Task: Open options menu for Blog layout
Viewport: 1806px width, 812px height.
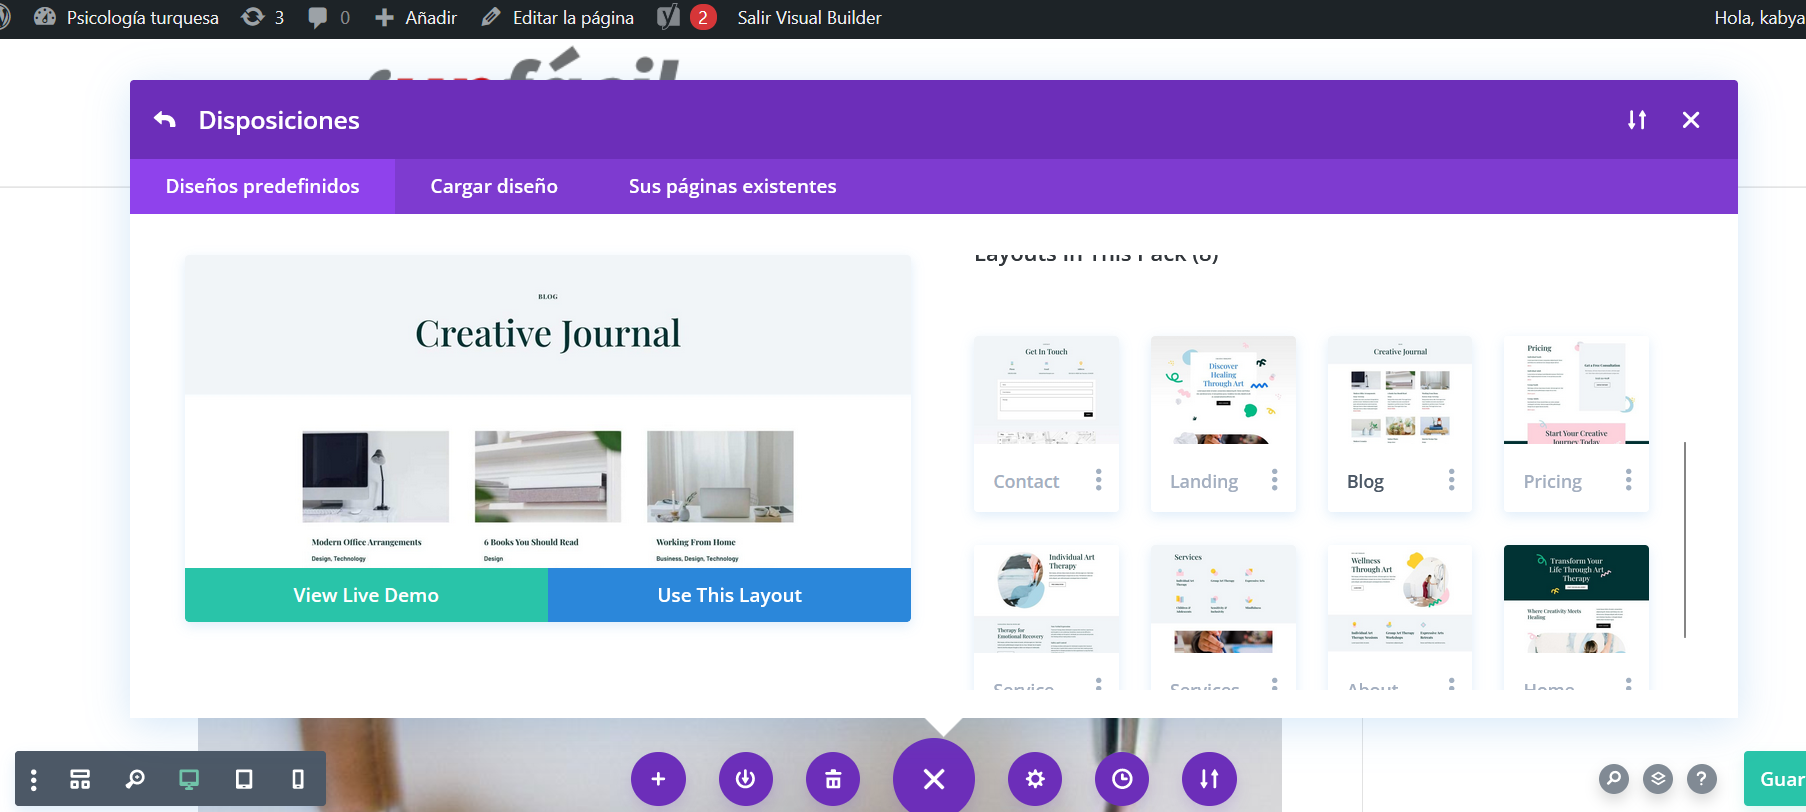Action: [x=1451, y=480]
